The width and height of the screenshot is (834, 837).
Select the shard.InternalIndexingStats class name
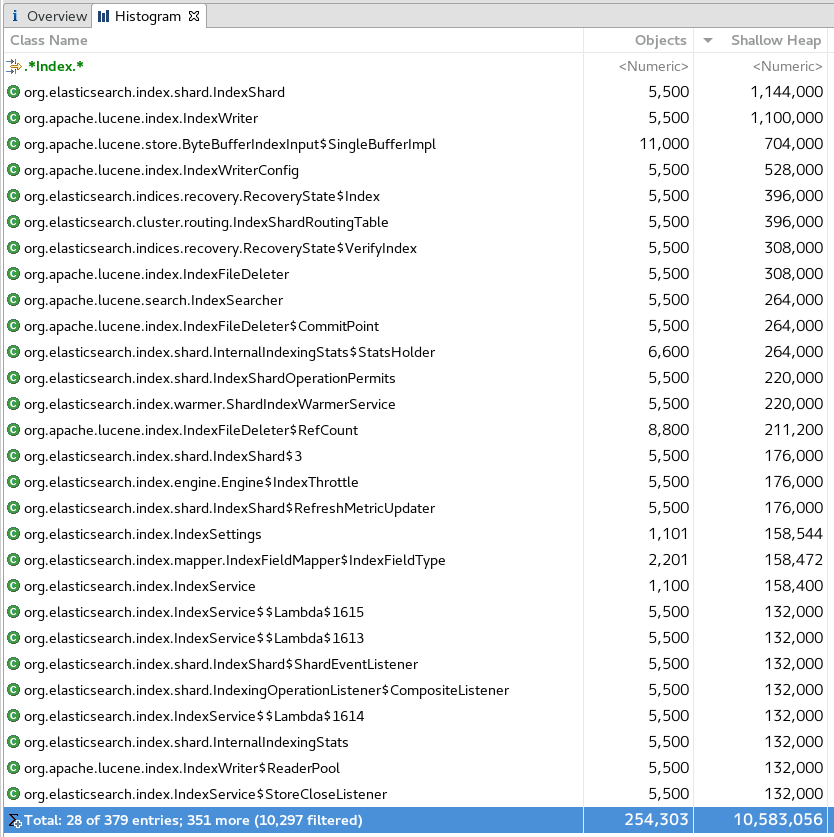[186, 743]
